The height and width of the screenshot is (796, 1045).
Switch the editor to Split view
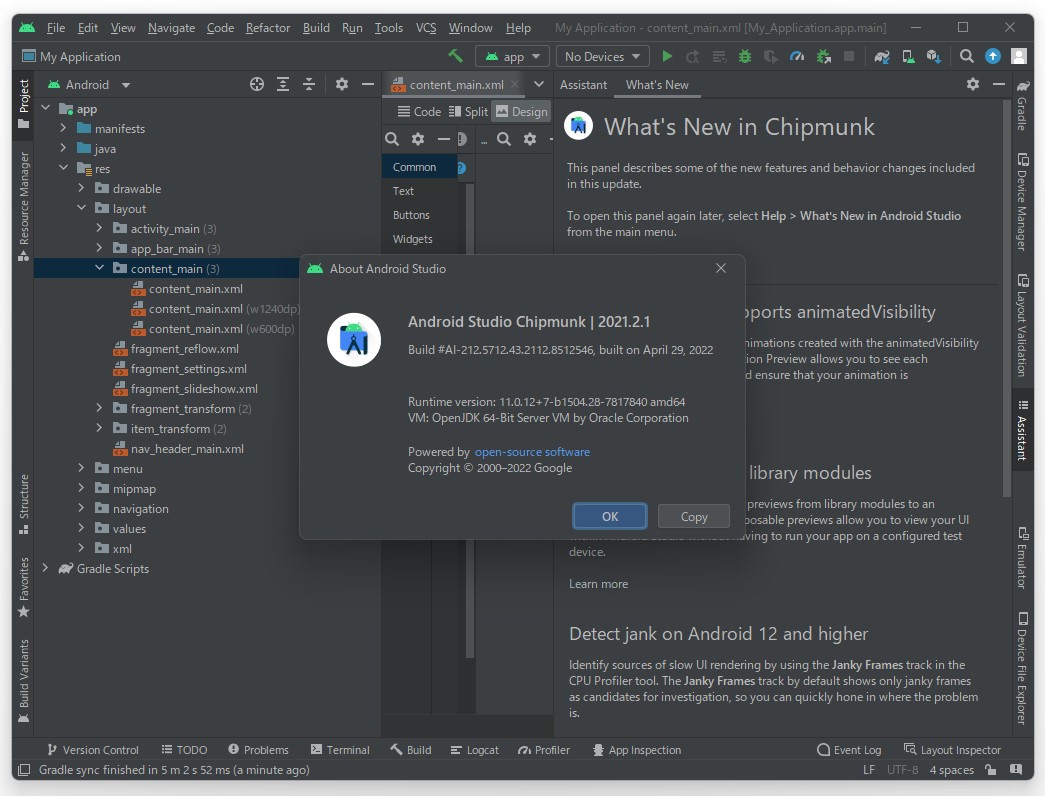point(470,111)
